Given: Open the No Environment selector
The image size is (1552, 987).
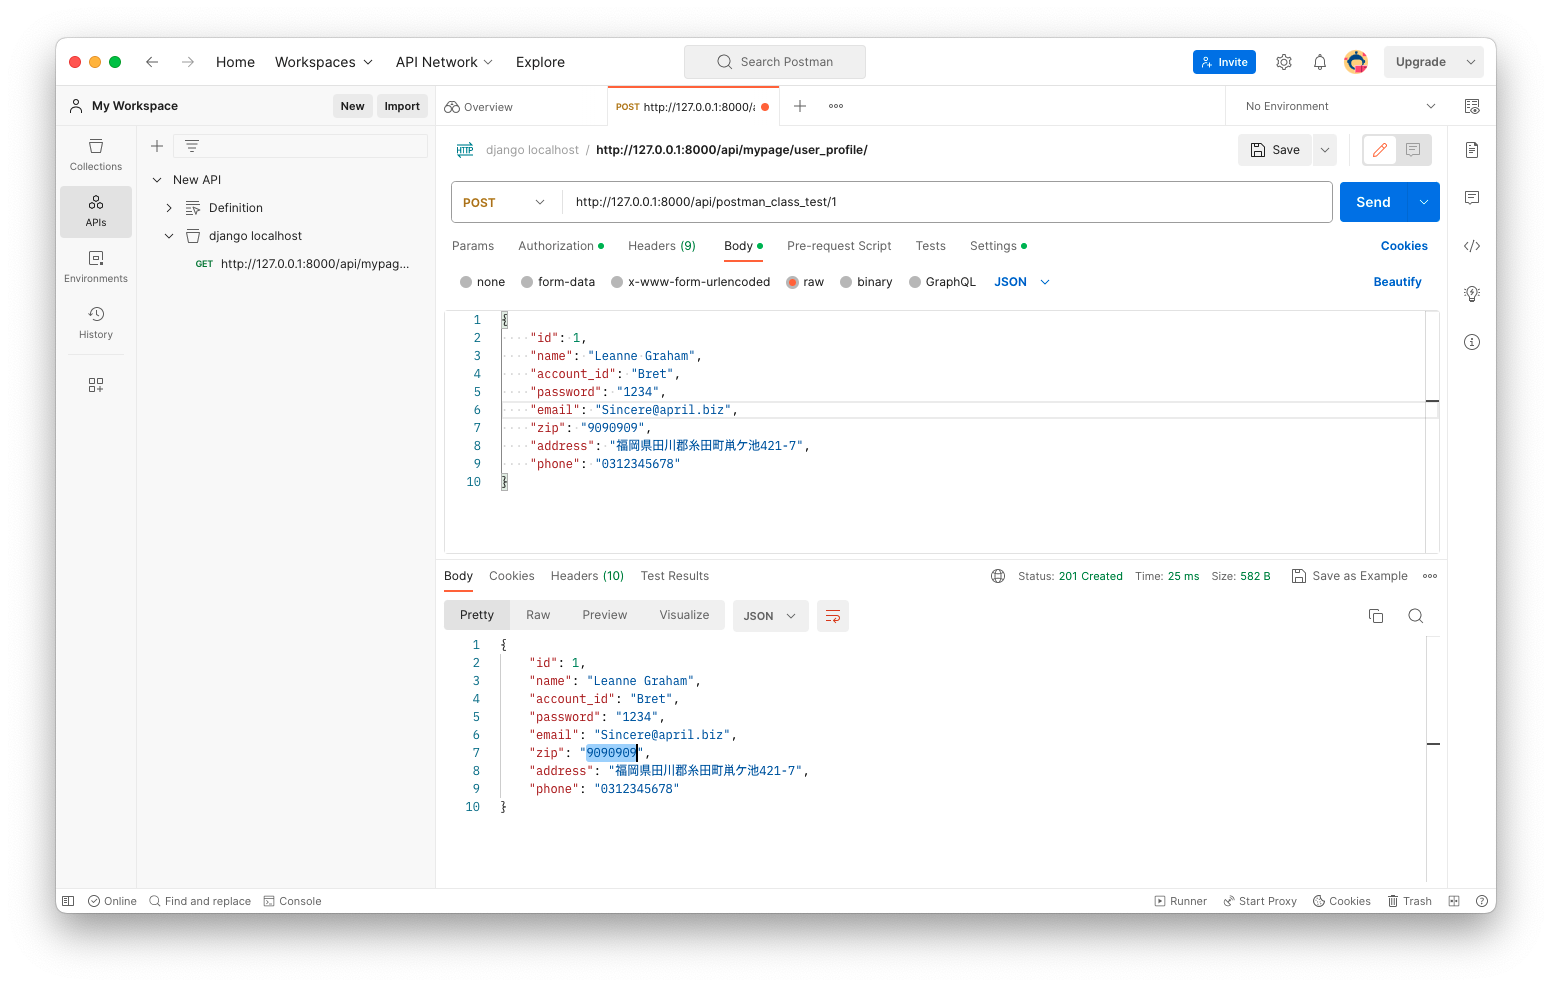Looking at the screenshot, I should click(x=1336, y=105).
